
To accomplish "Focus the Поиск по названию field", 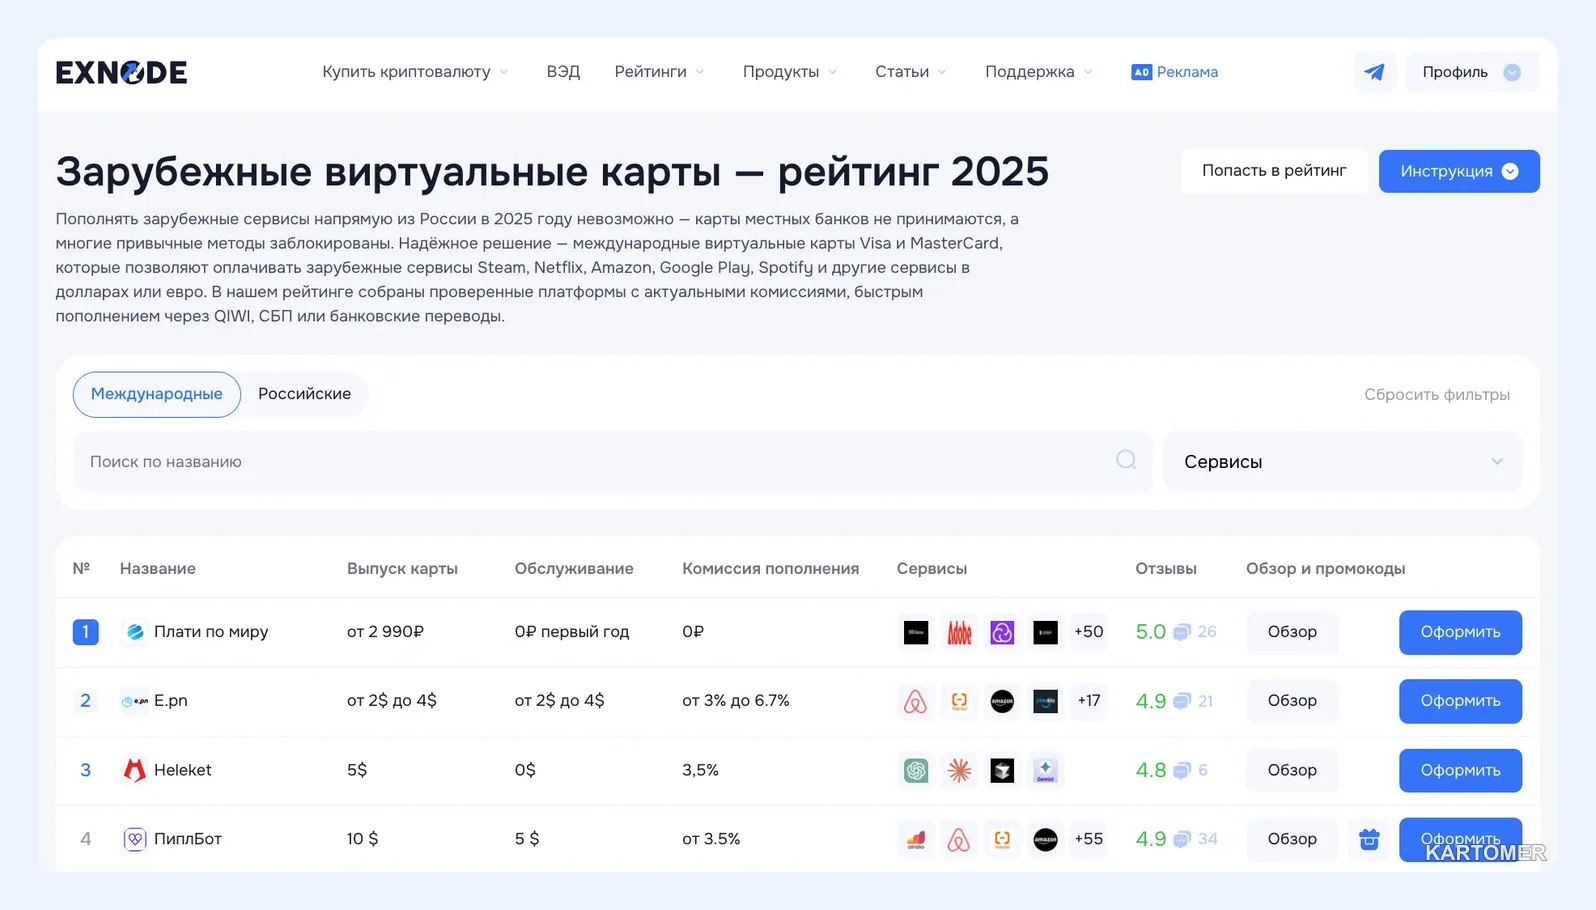I will tap(612, 462).
